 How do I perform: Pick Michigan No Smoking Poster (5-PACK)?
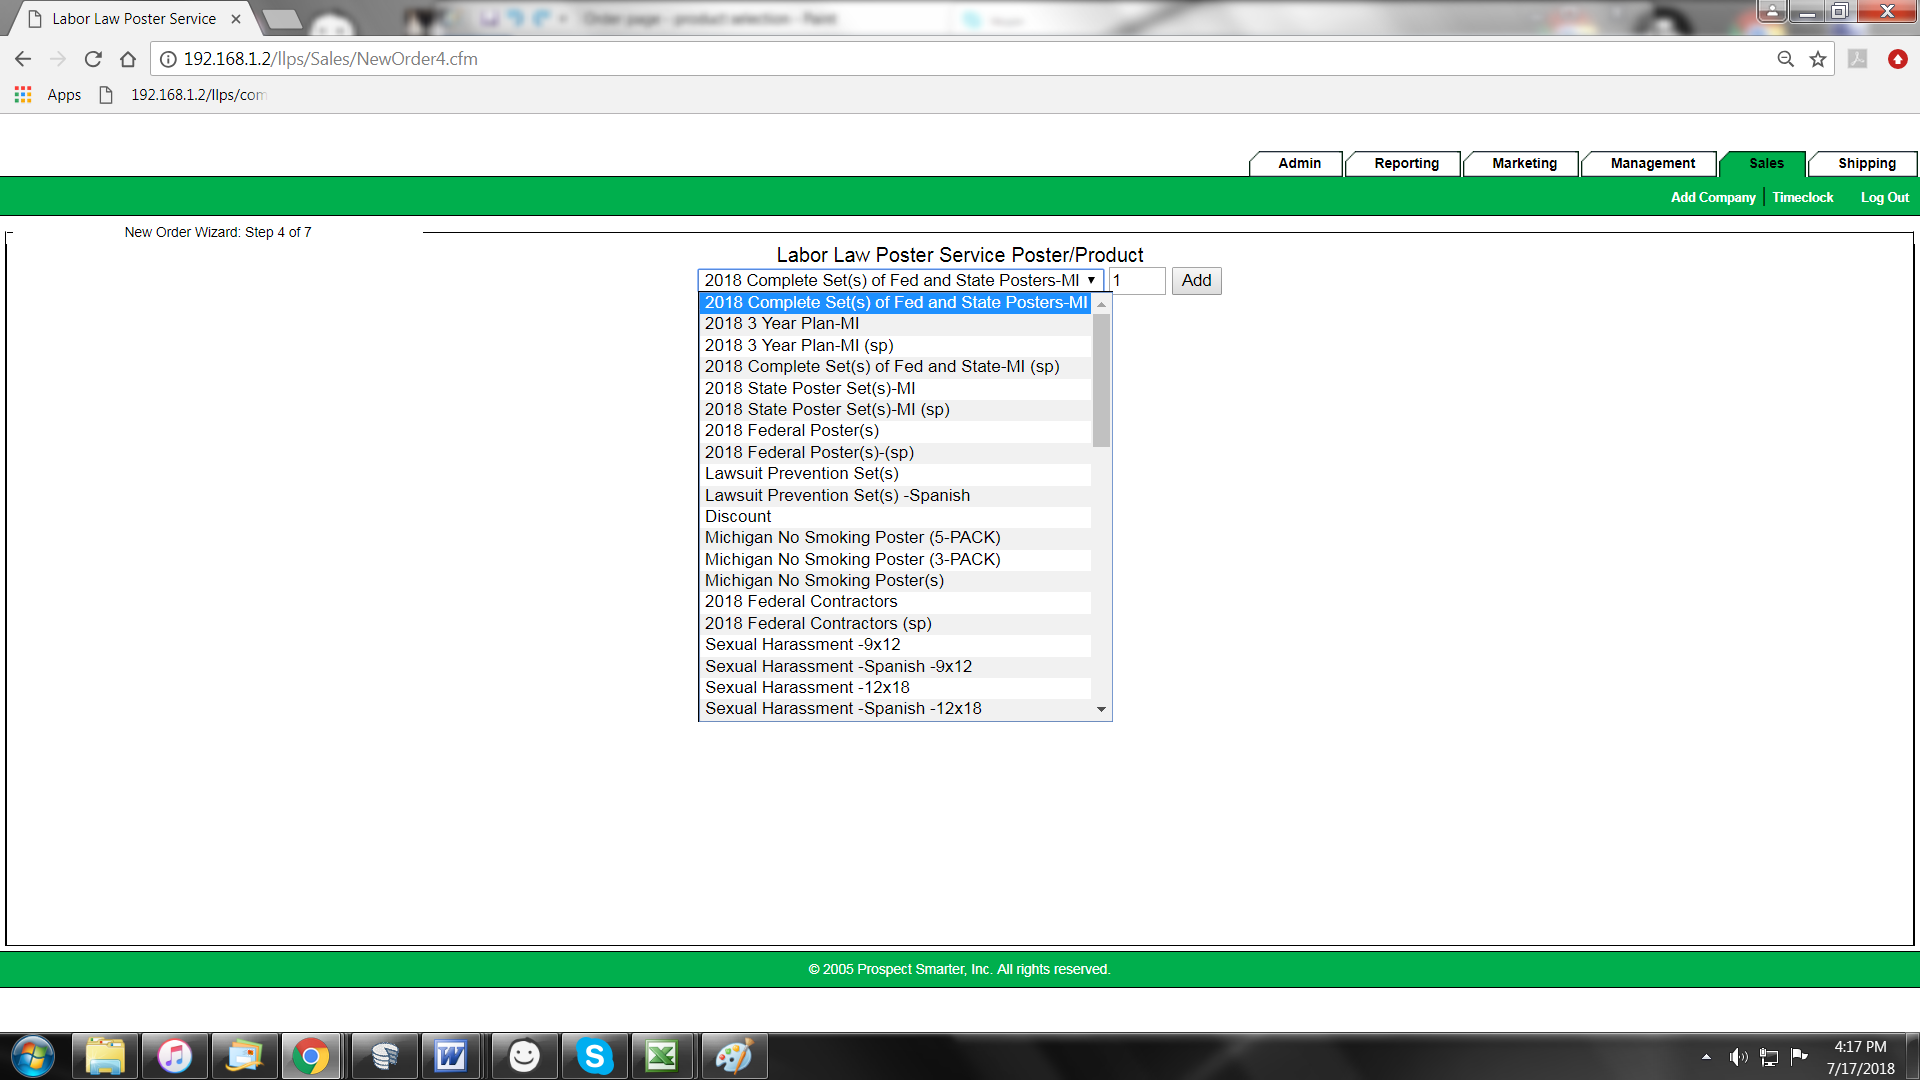[x=852, y=538]
